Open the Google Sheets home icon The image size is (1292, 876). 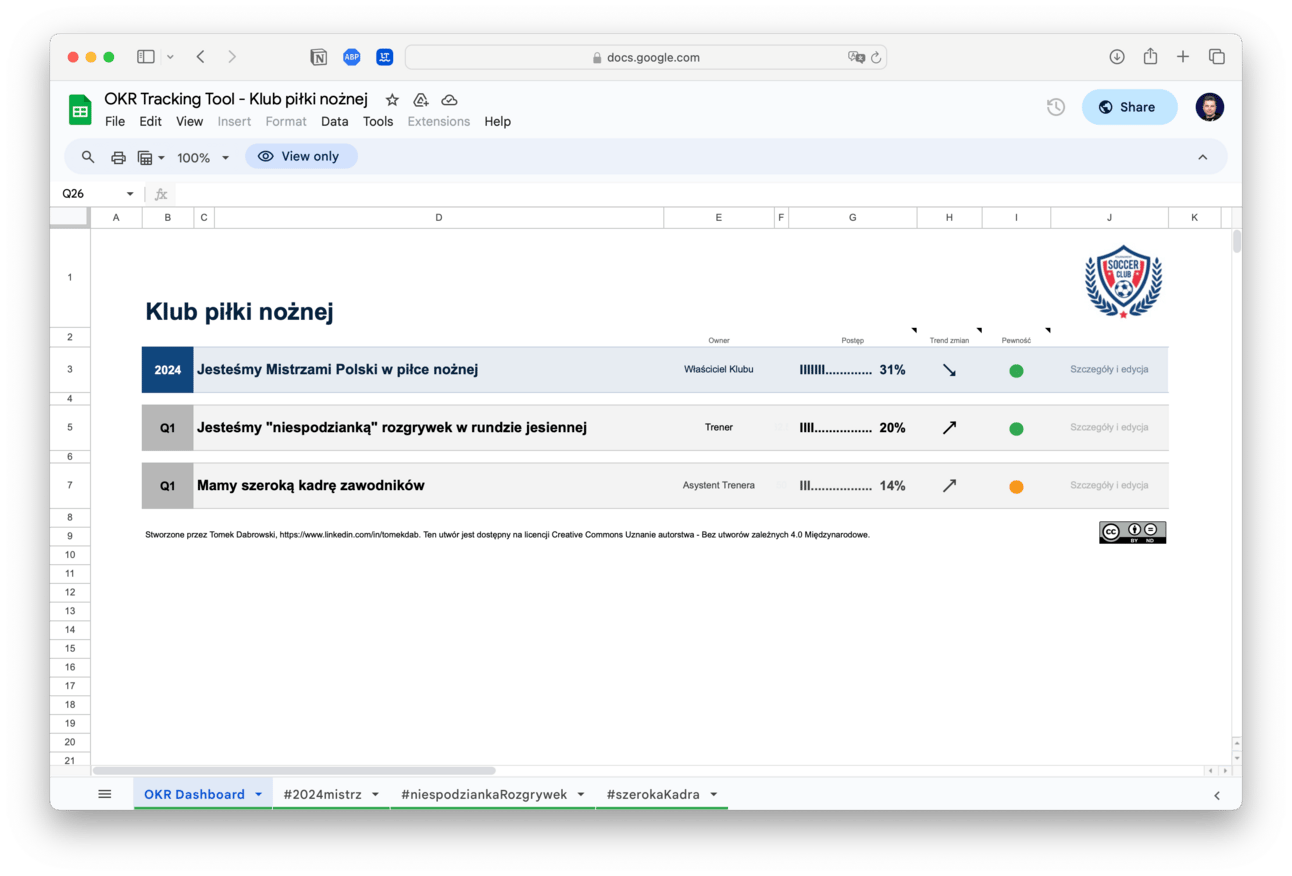80,110
